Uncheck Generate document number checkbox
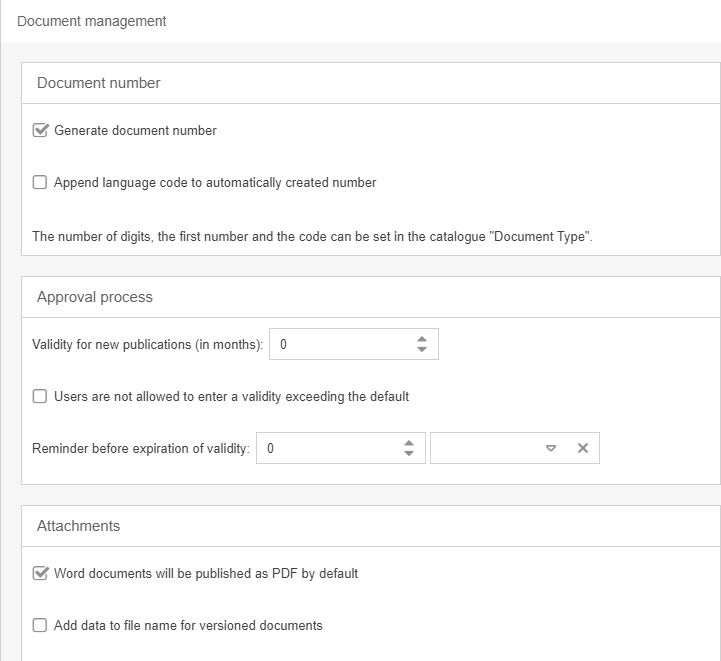The image size is (721, 661). tap(41, 130)
